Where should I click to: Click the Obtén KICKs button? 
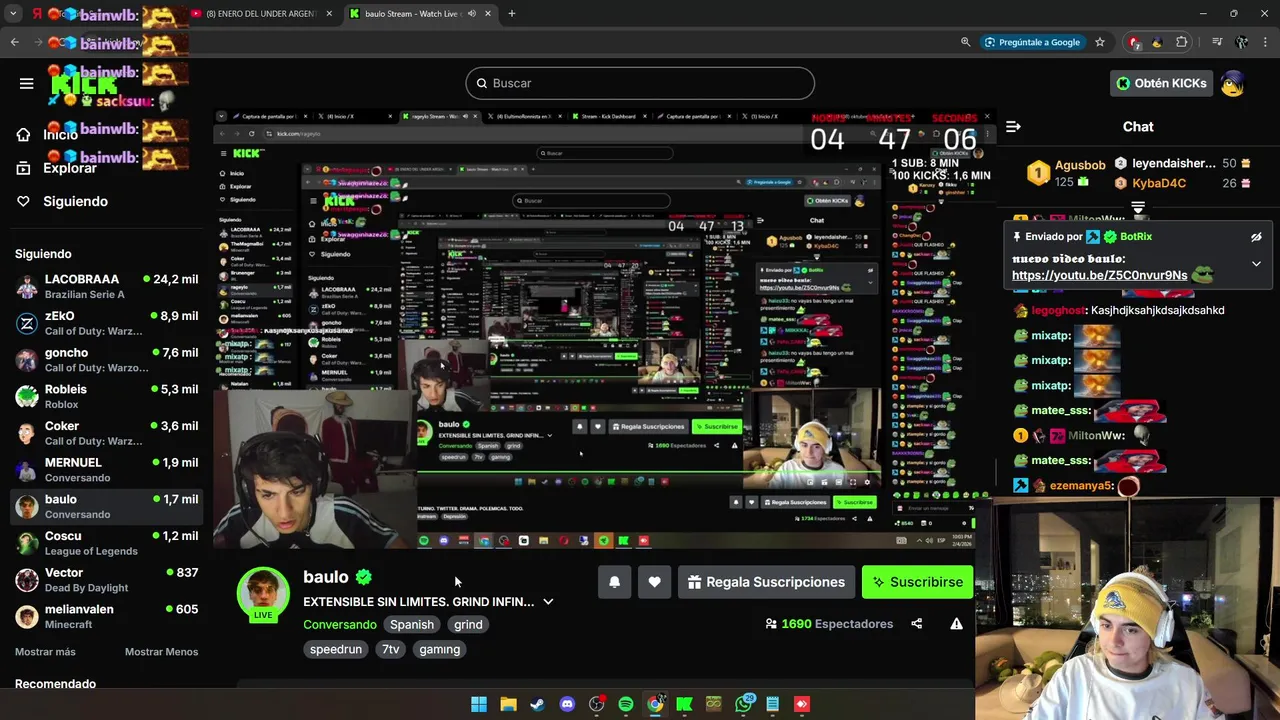tap(1162, 83)
